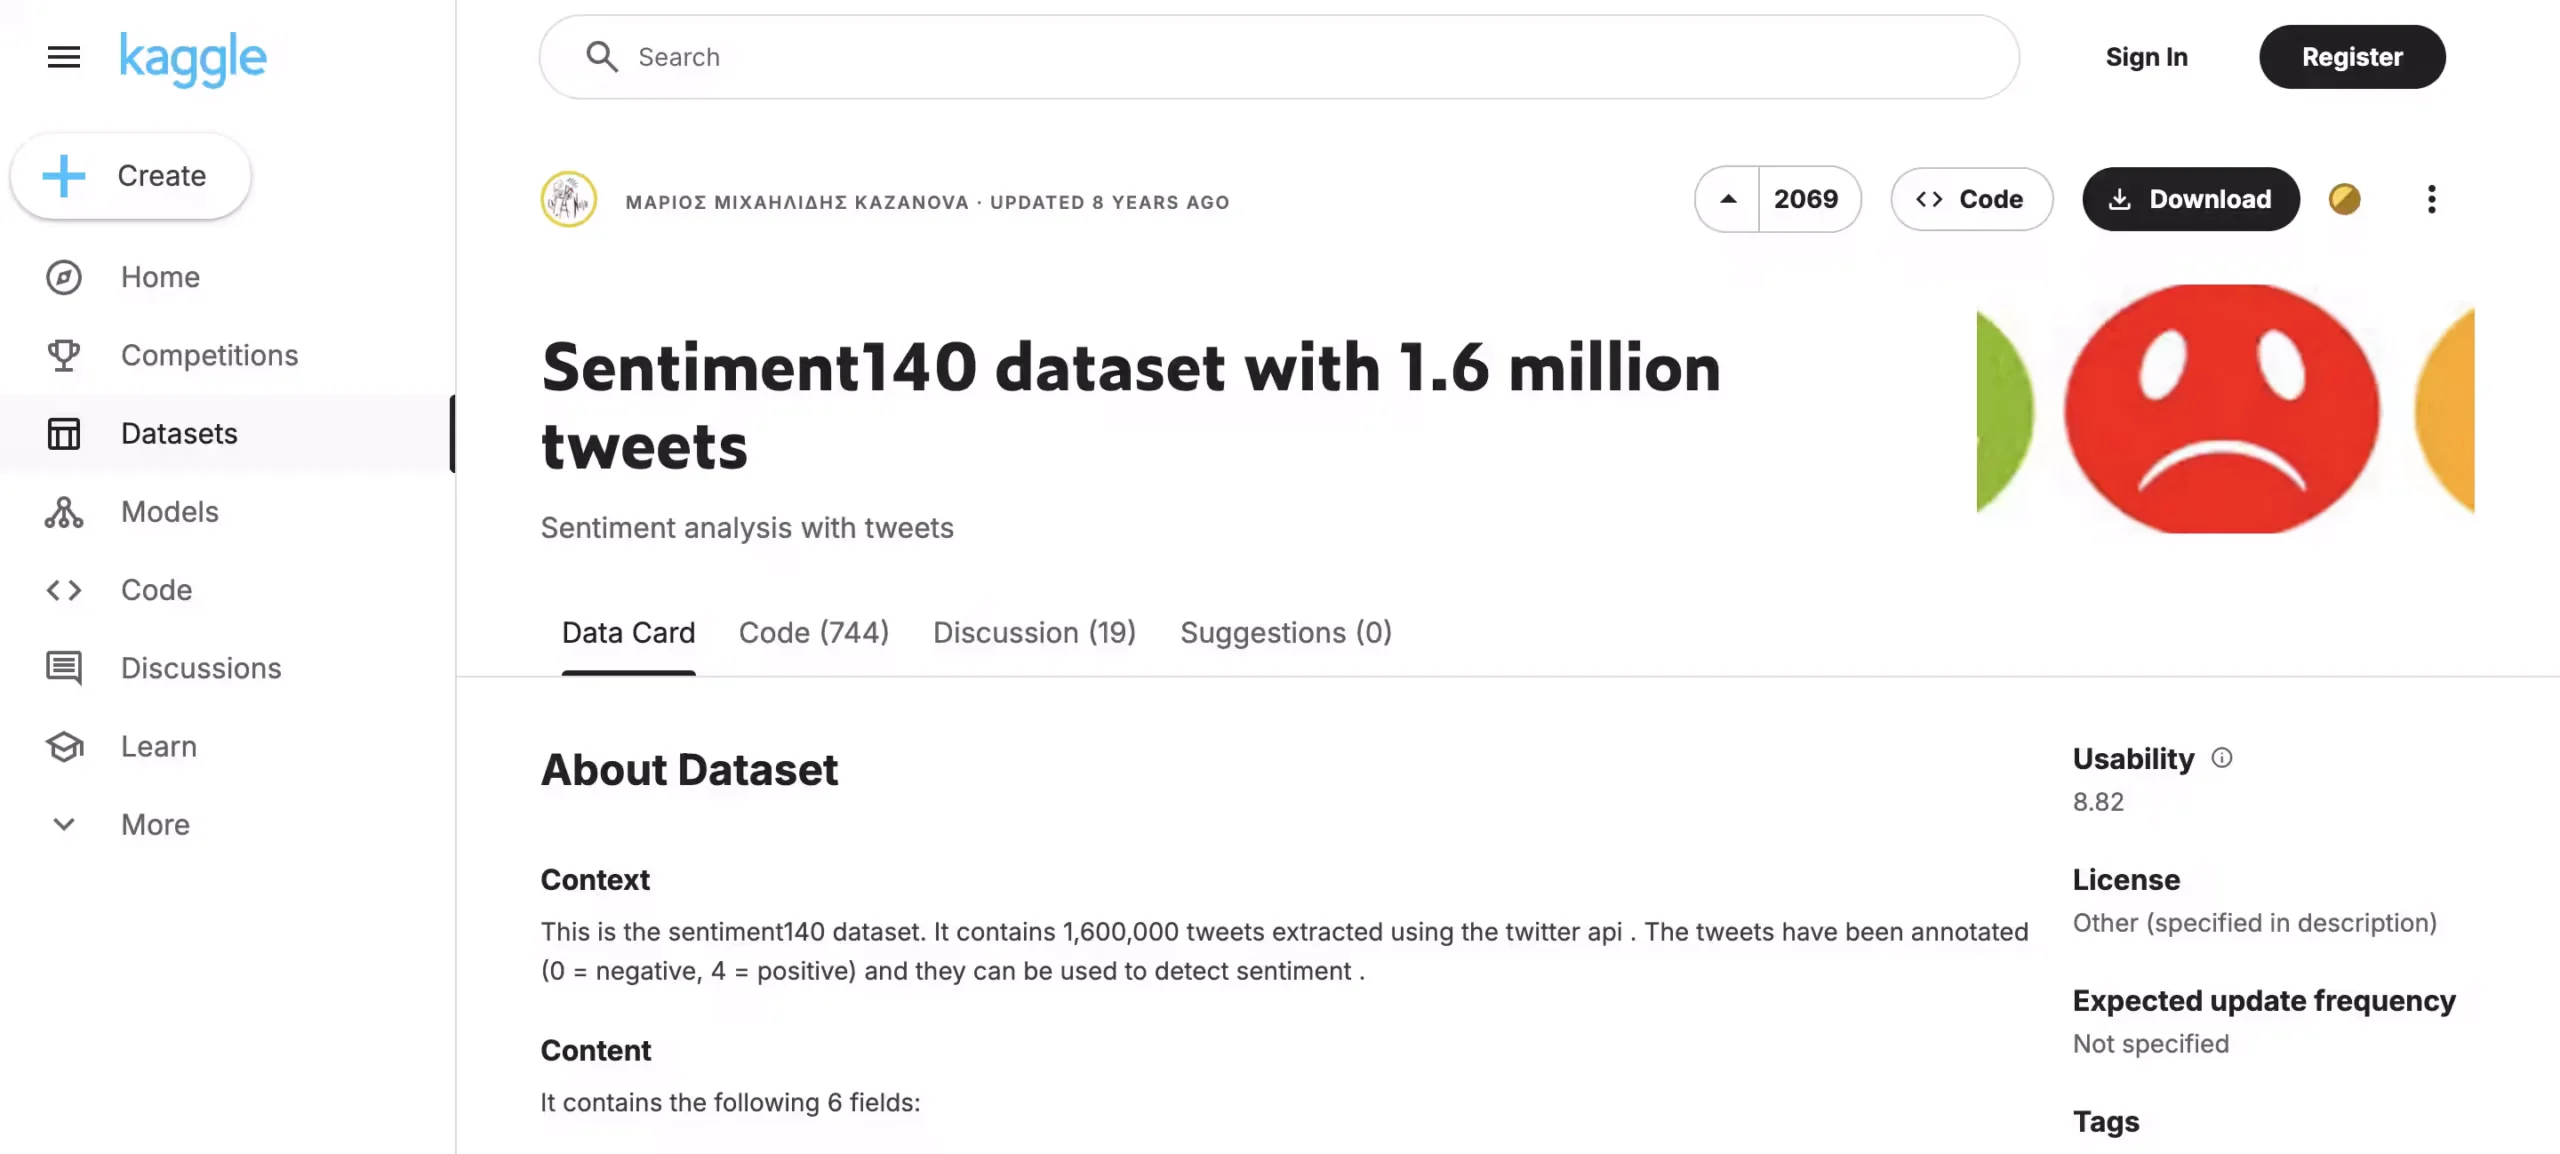Viewport: 2560px width, 1154px height.
Task: Click the 'Tags' heading
Action: (x=2106, y=1122)
